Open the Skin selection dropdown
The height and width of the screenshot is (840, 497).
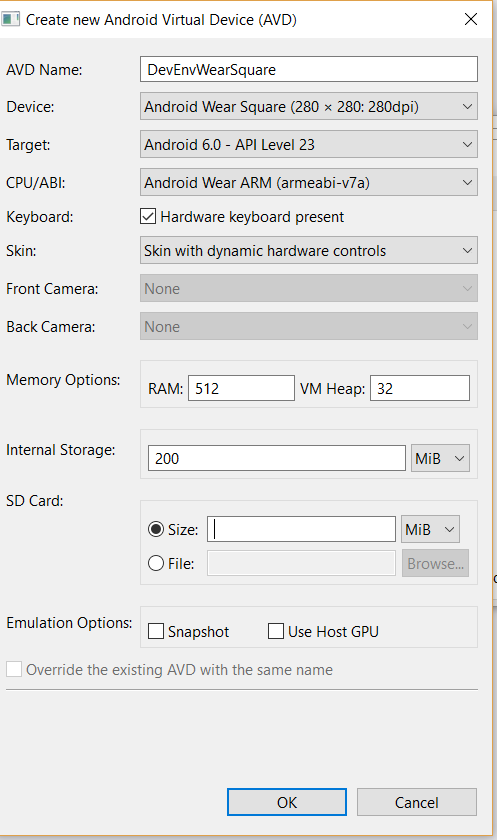309,251
